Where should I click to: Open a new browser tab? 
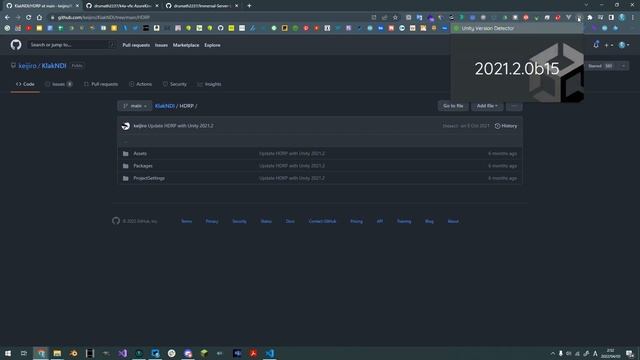coord(249,6)
